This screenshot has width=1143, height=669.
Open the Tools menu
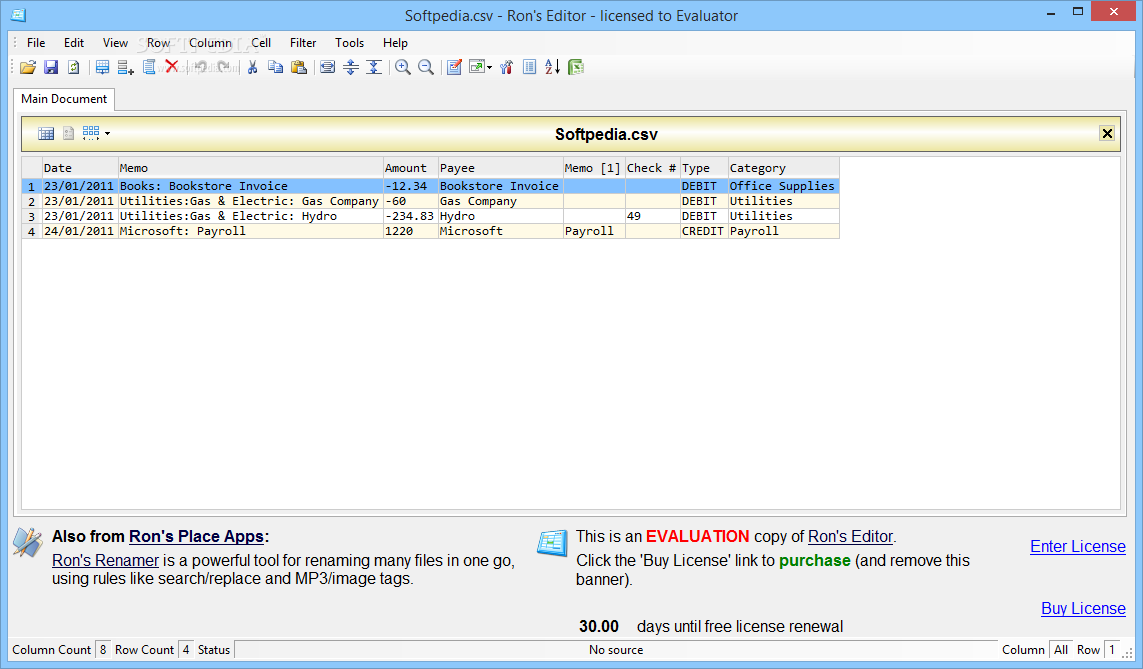[349, 43]
